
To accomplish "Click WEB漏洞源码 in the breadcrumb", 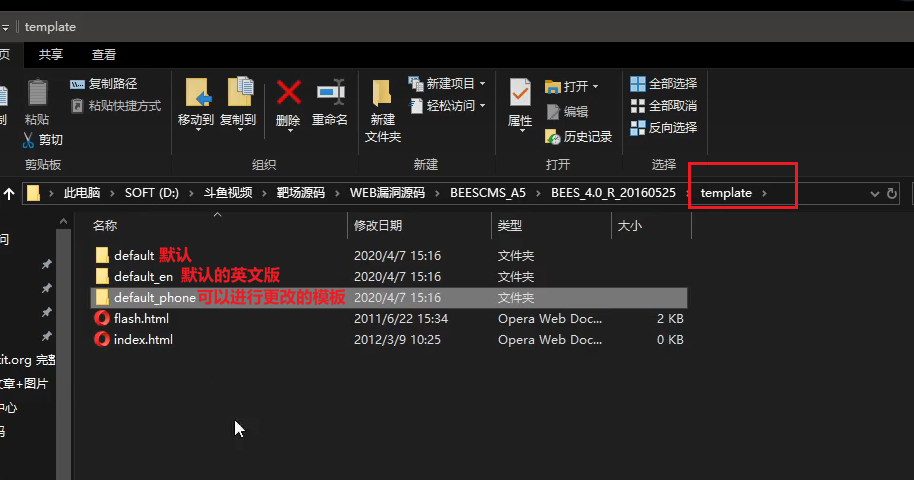I will point(387,193).
